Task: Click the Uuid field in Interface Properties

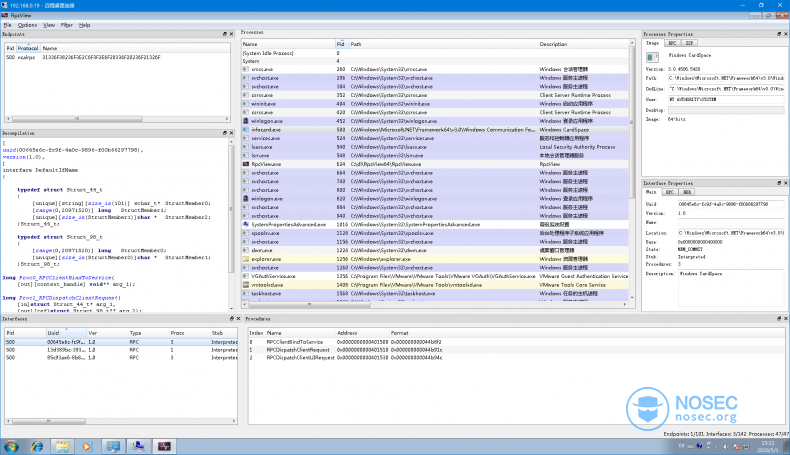Action: pyautogui.click(x=731, y=204)
